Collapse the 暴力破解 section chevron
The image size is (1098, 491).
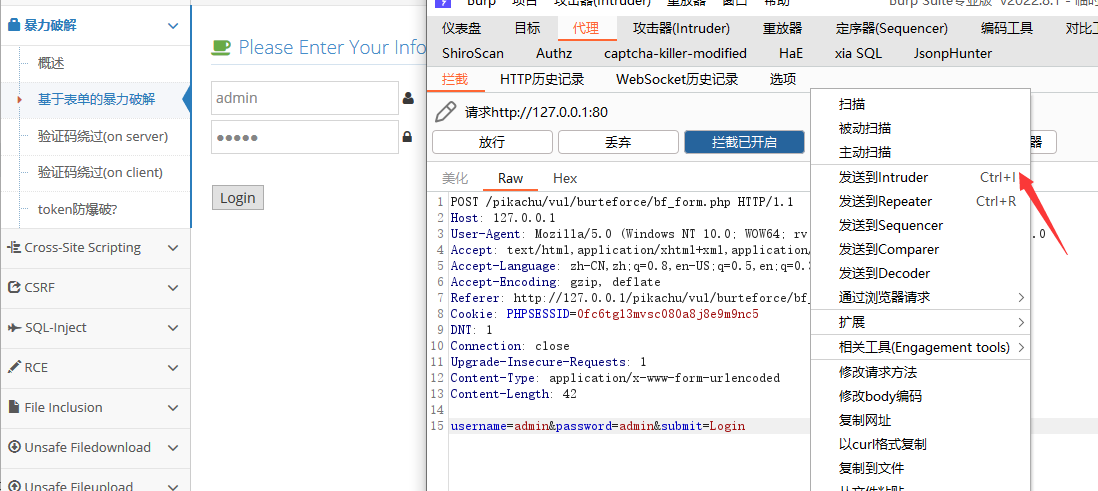tap(174, 27)
